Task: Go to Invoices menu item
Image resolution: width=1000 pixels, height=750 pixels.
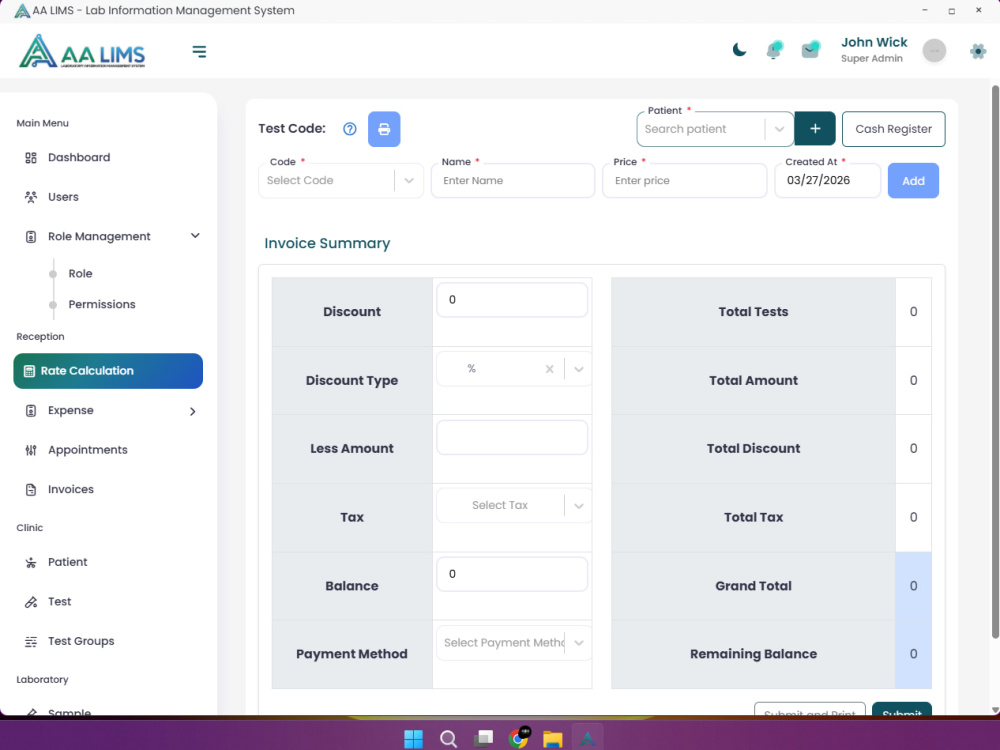Action: tap(71, 490)
